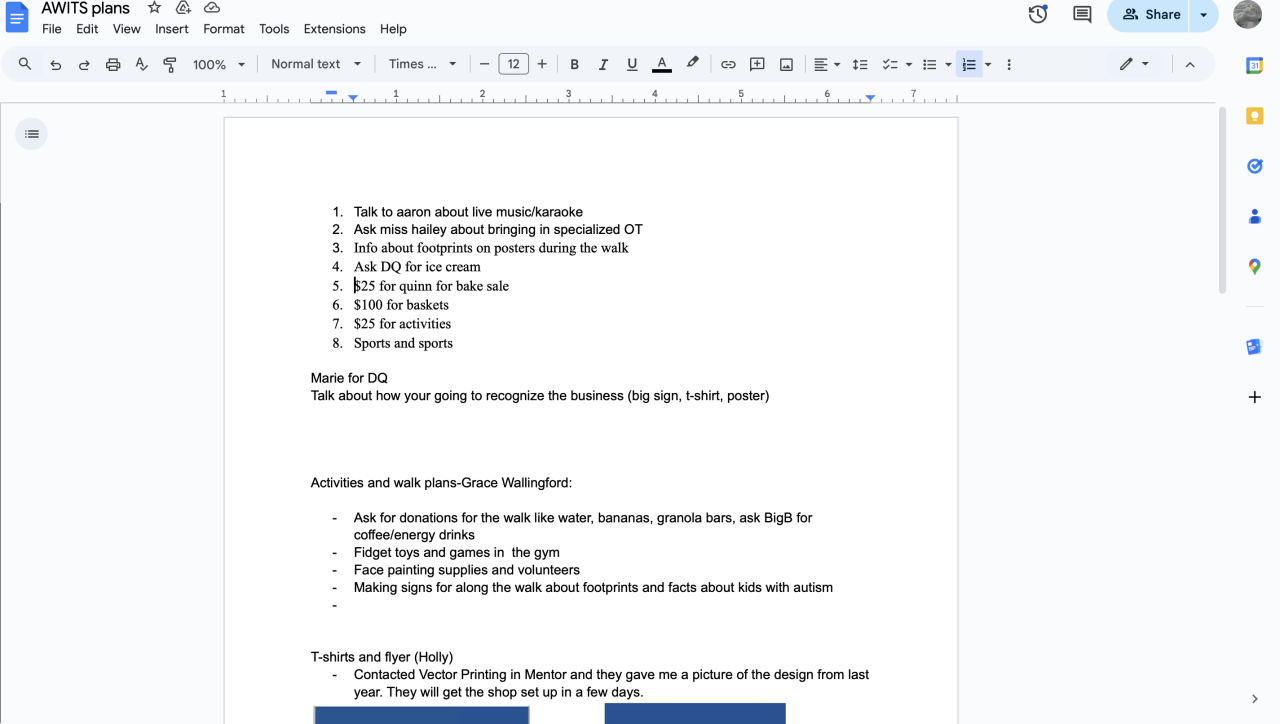Image resolution: width=1280 pixels, height=724 pixels.
Task: Print the document
Action: (113, 64)
